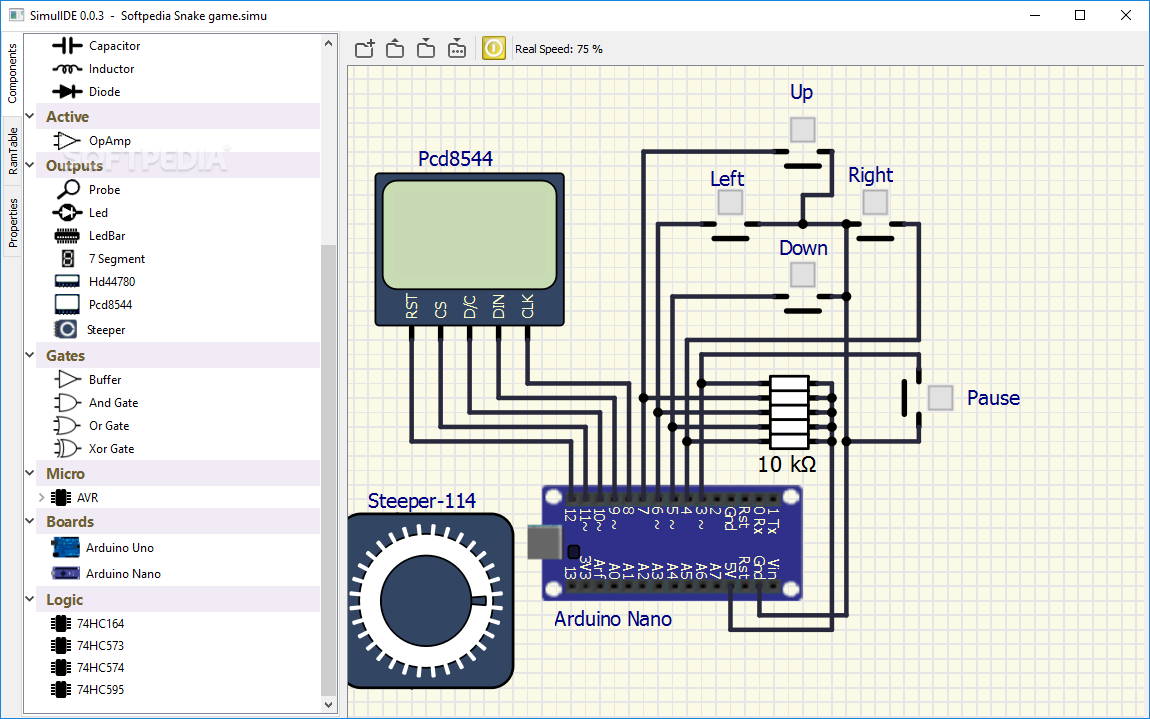Image resolution: width=1150 pixels, height=719 pixels.
Task: Open the RamTable side tab
Action: coord(12,150)
